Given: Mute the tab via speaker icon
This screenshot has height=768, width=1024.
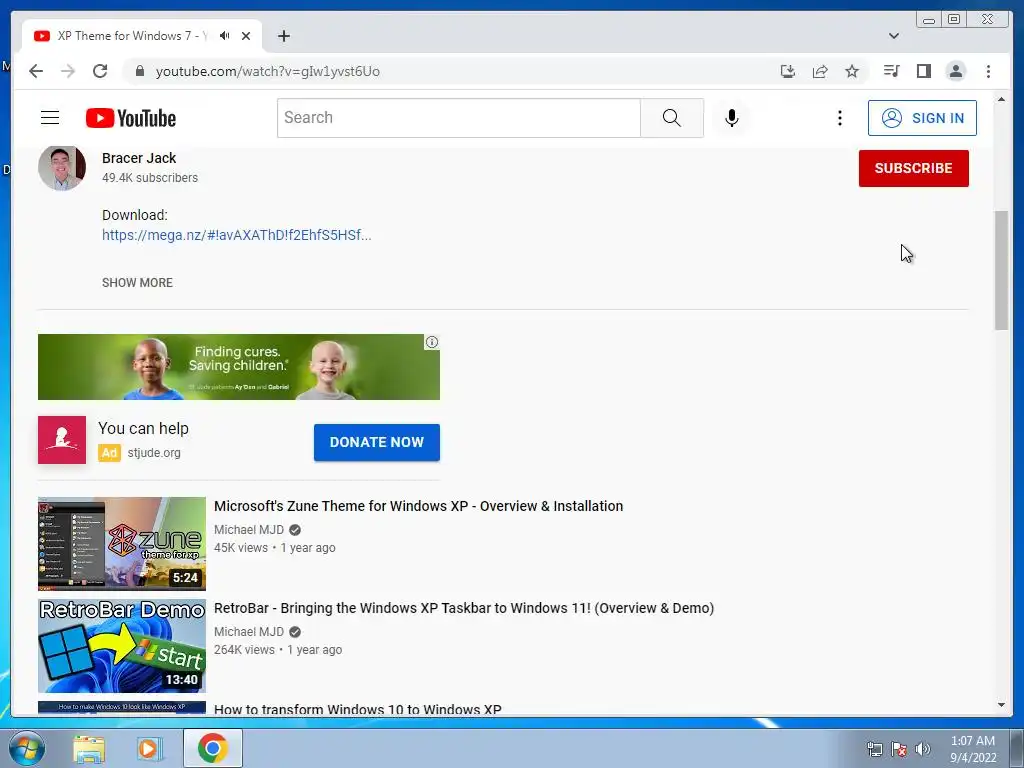Looking at the screenshot, I should (225, 36).
